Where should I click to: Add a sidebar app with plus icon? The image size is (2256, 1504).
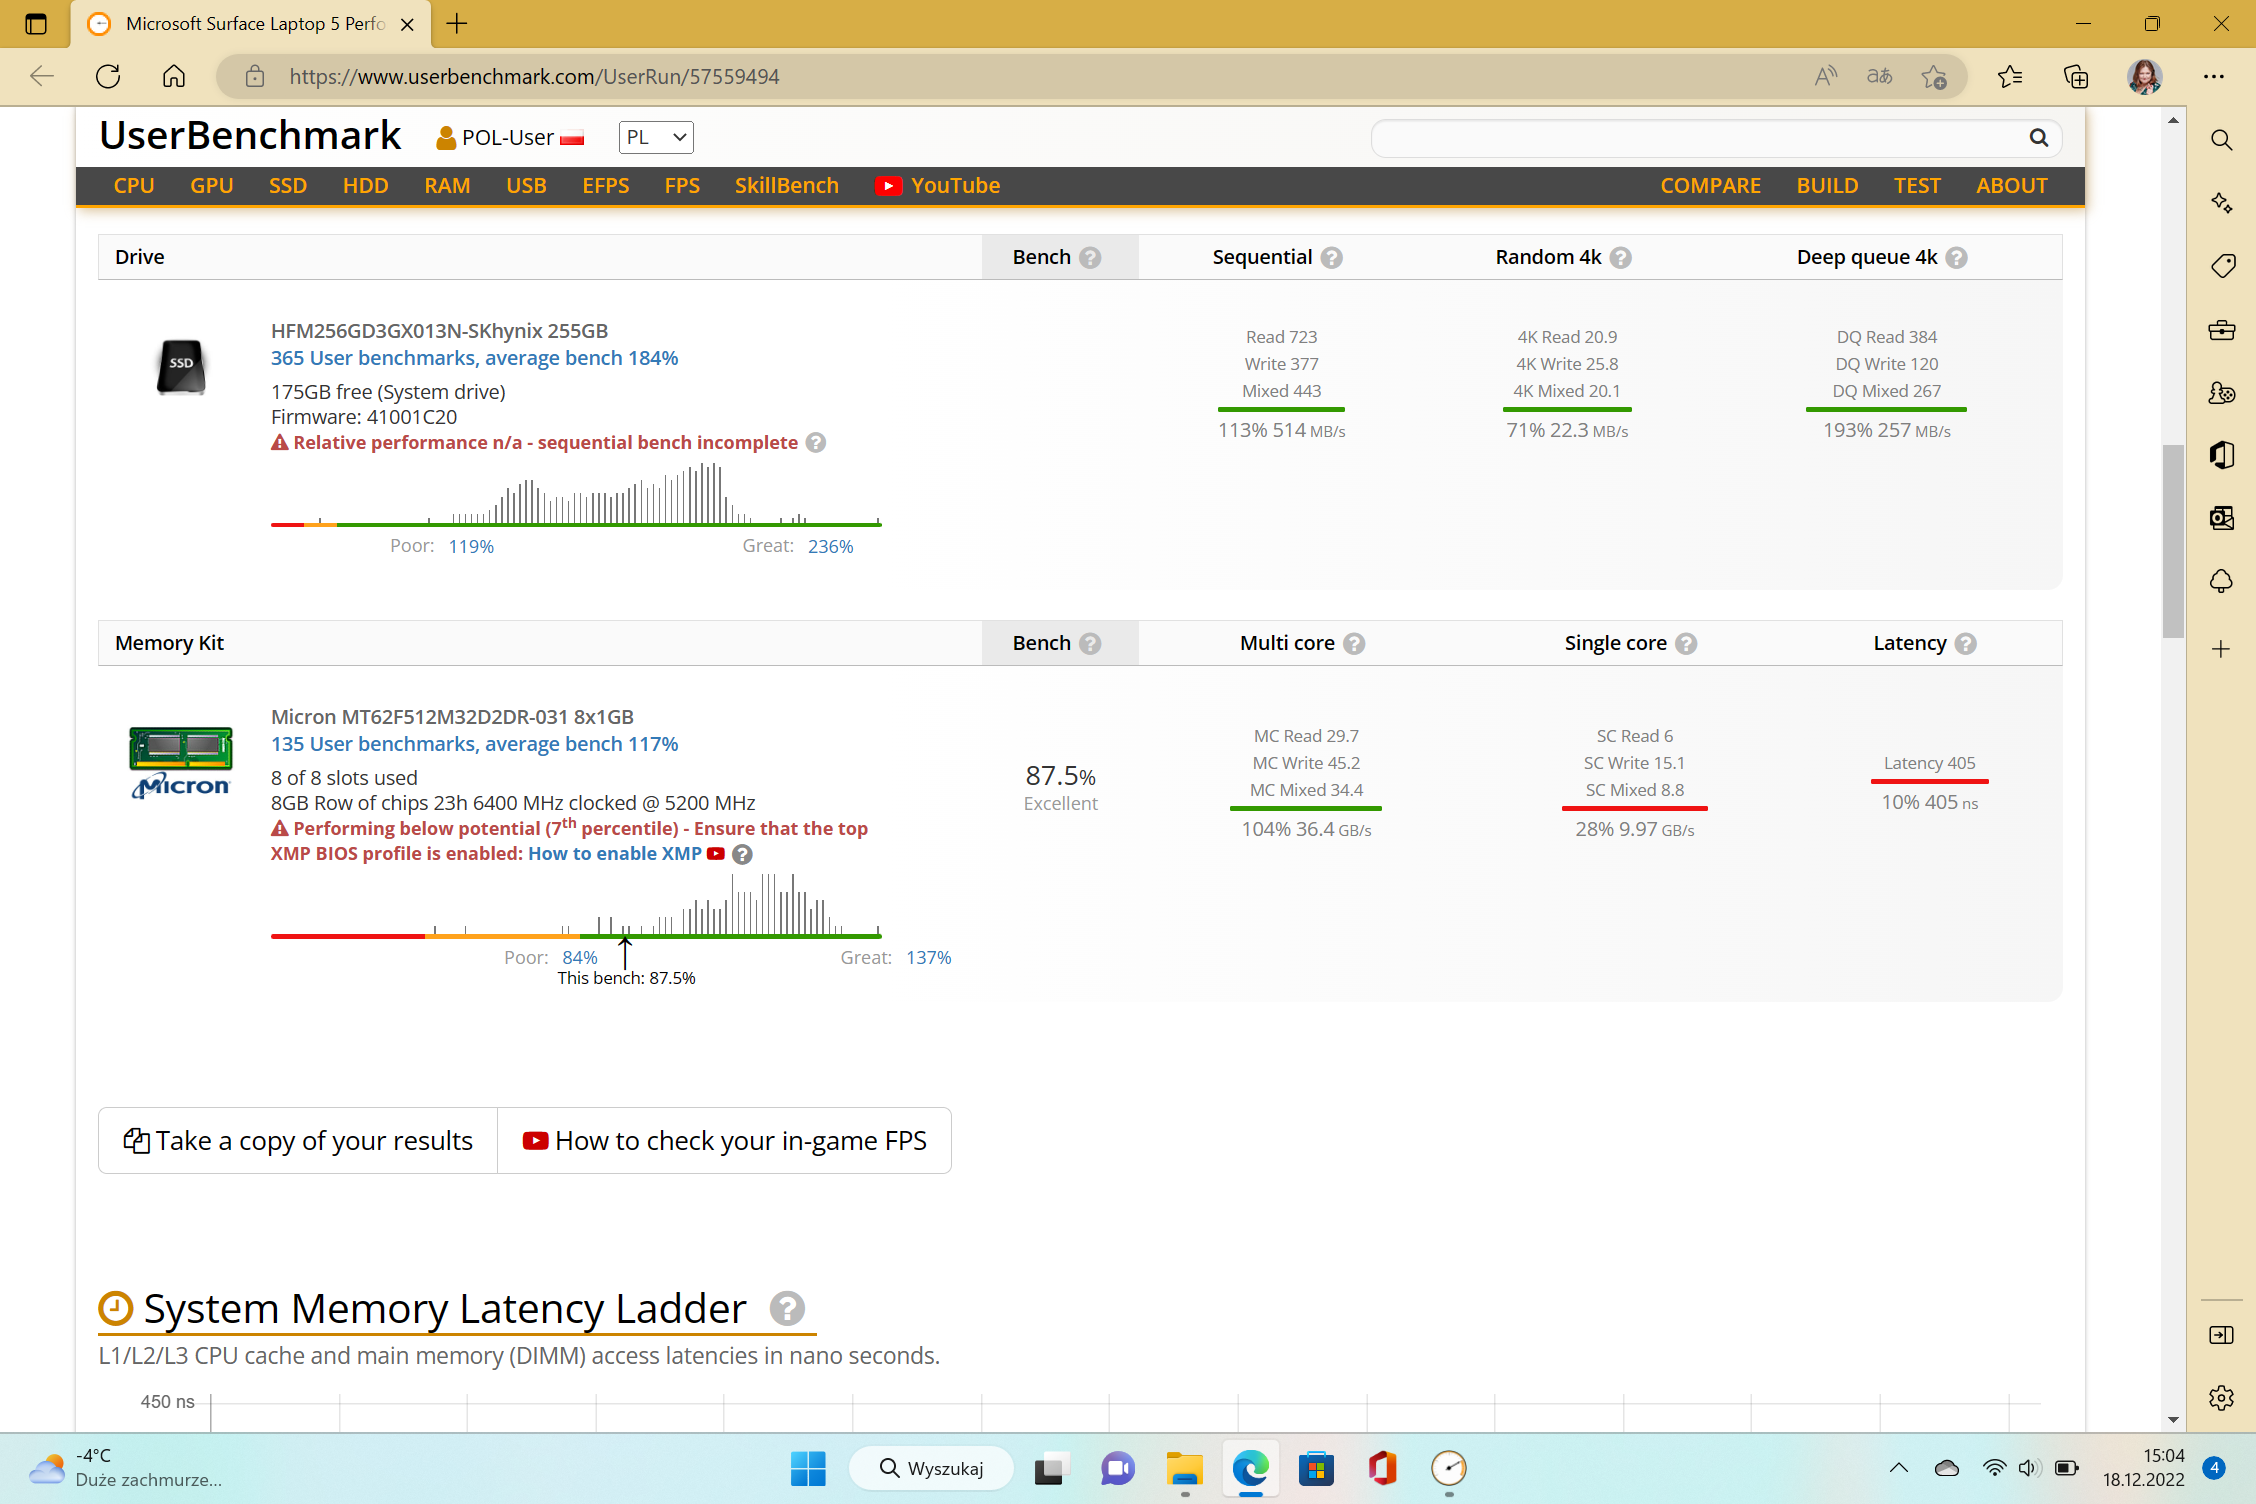(2222, 649)
